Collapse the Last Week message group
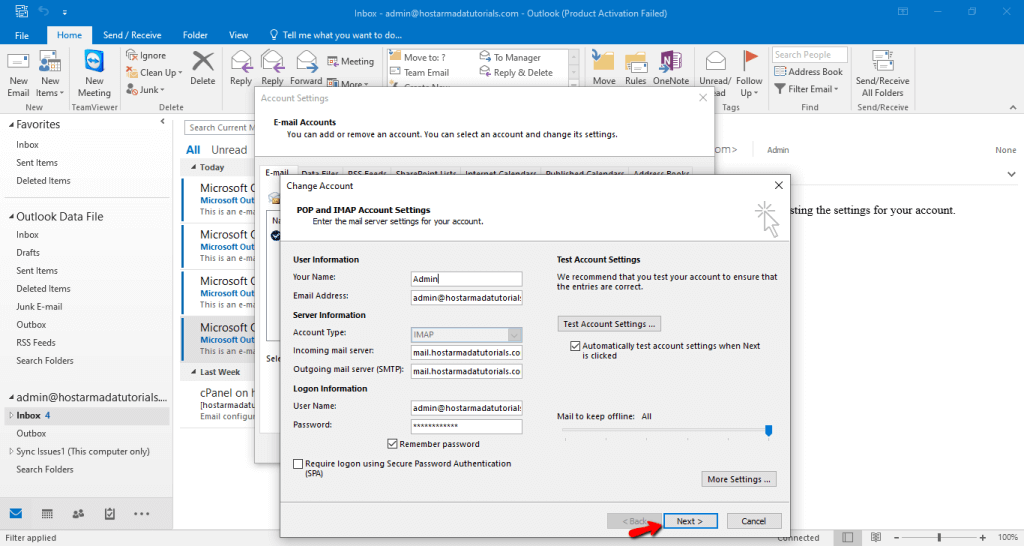The image size is (1024, 546). 193,372
